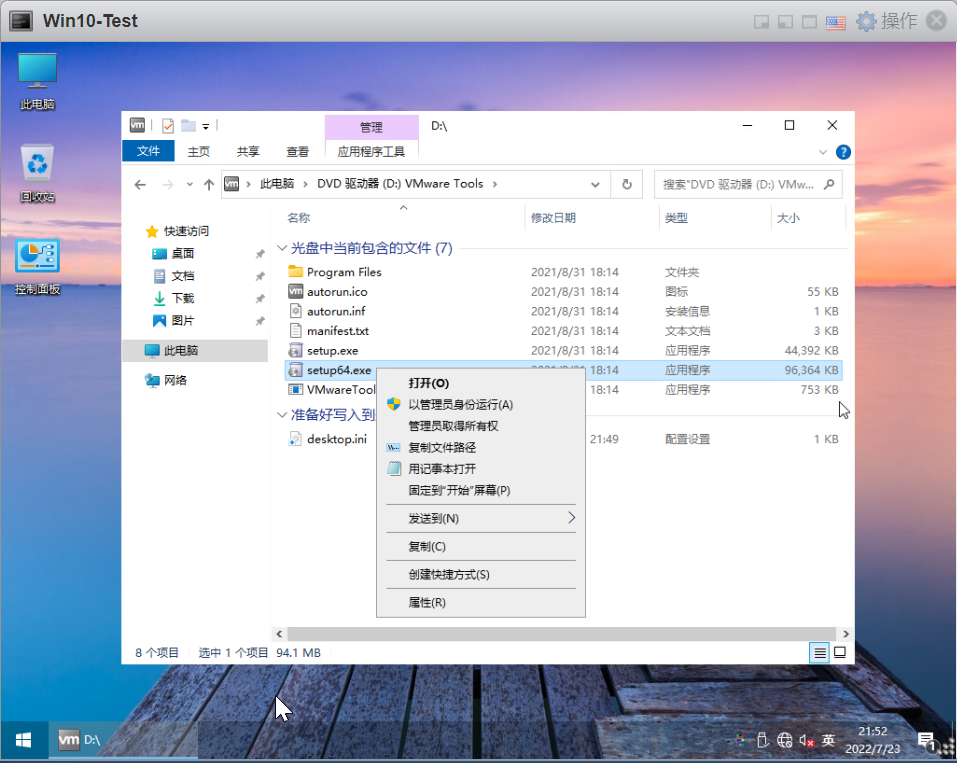
Task: Expand the ribbon with the chevron
Action: click(823, 152)
